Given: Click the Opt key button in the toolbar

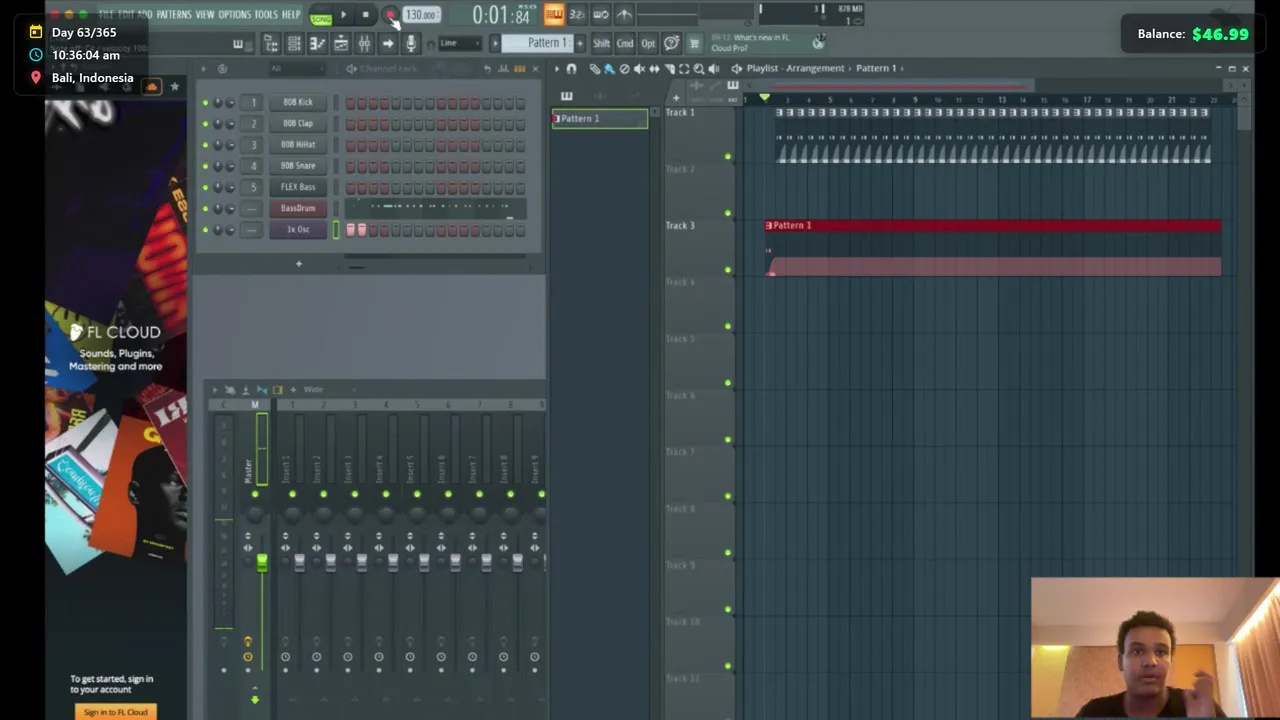Looking at the screenshot, I should (648, 43).
